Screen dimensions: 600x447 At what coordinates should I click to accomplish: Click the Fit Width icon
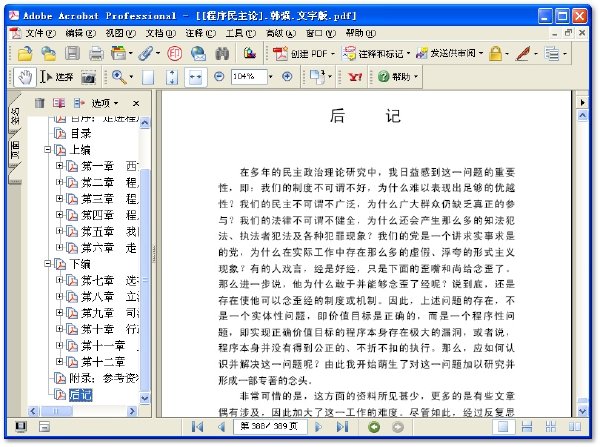196,77
